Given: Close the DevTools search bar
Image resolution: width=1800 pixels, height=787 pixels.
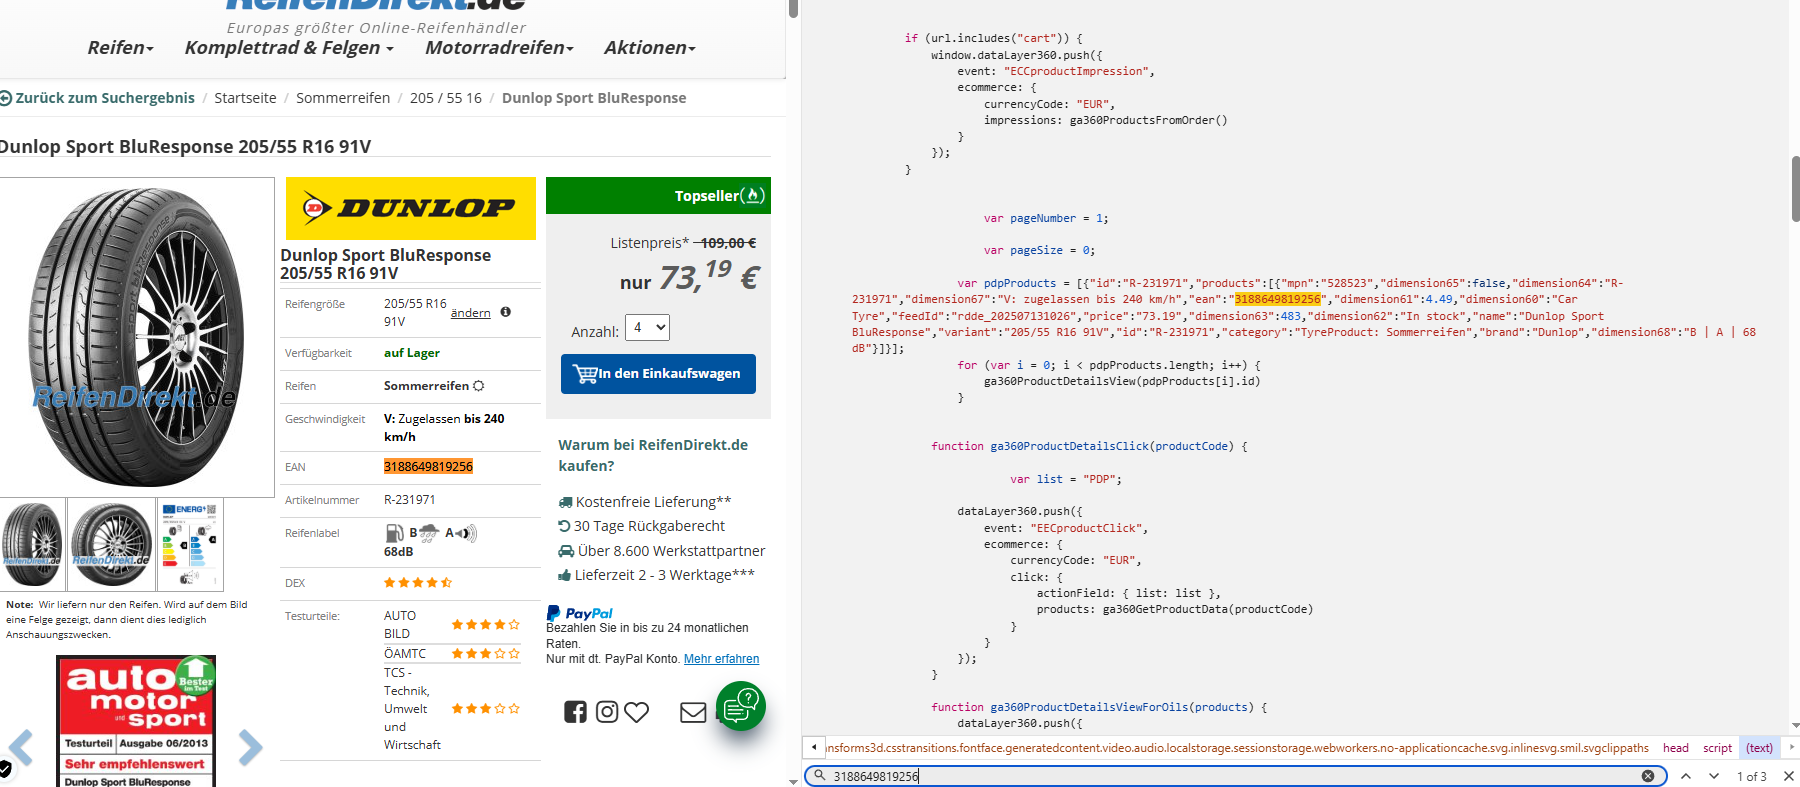Looking at the screenshot, I should click(1789, 776).
